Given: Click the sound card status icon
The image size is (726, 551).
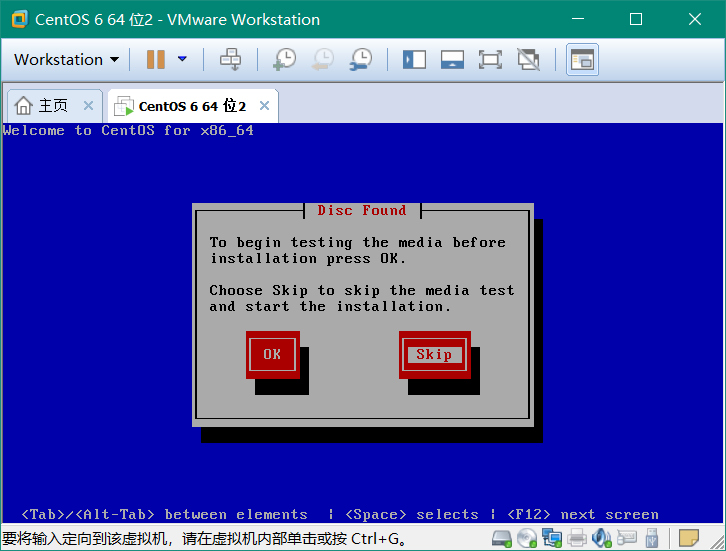Looking at the screenshot, I should click(x=601, y=538).
